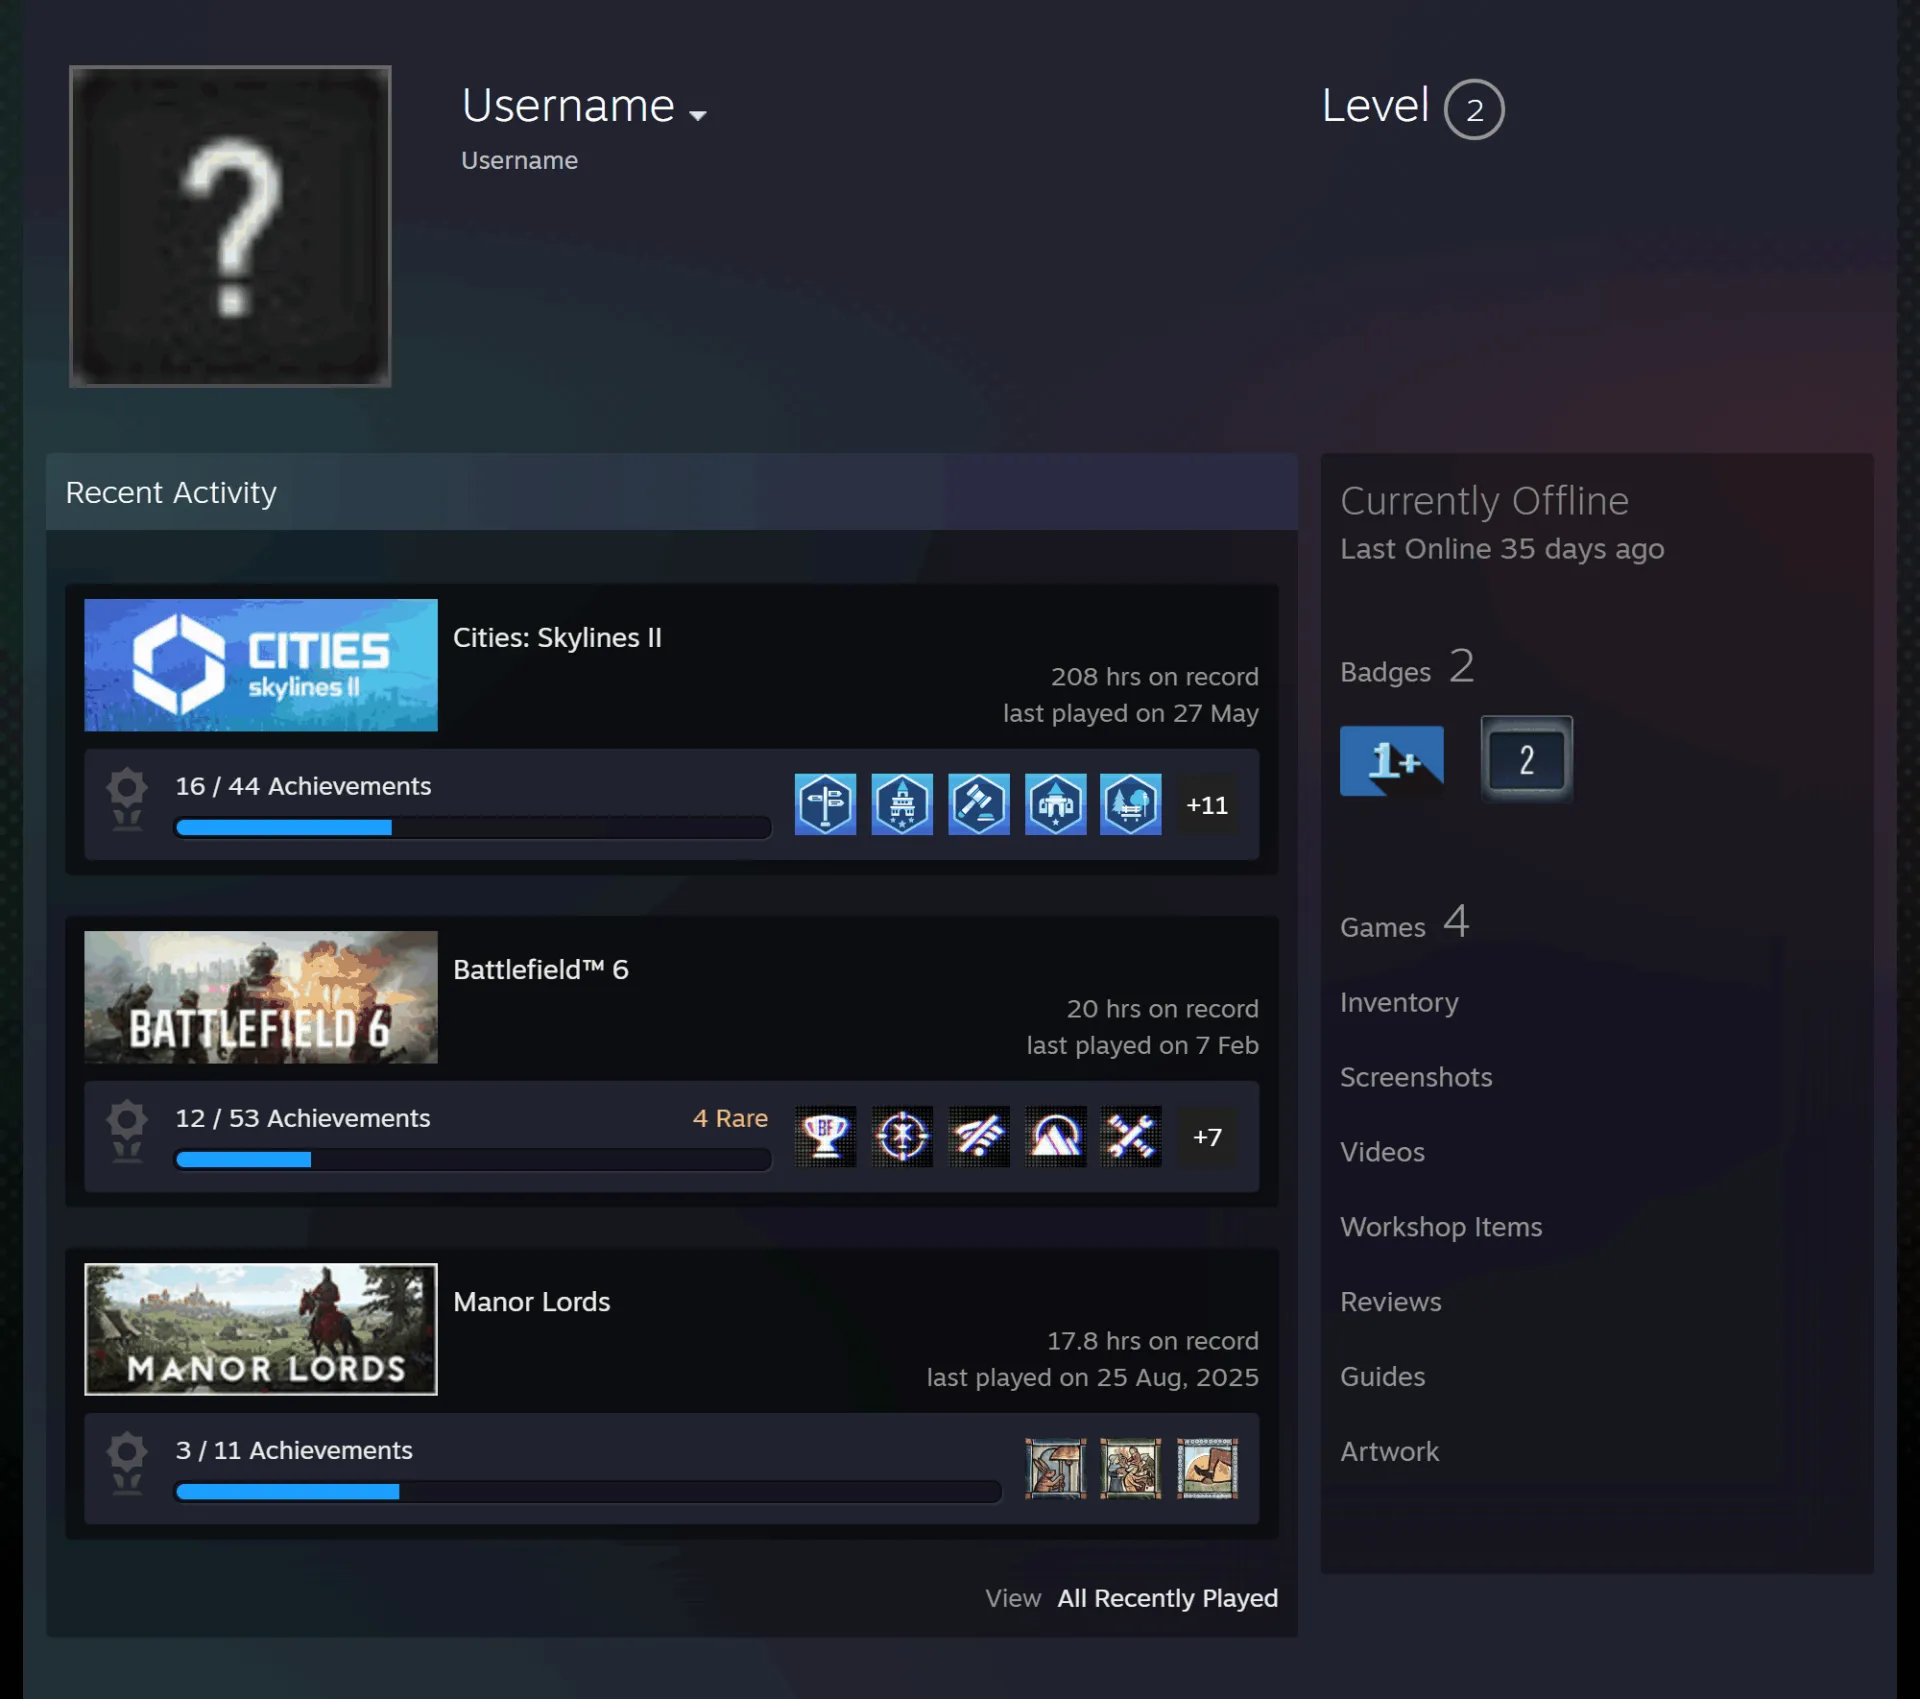Open the Inventory link
This screenshot has width=1920, height=1699.
tap(1399, 1002)
